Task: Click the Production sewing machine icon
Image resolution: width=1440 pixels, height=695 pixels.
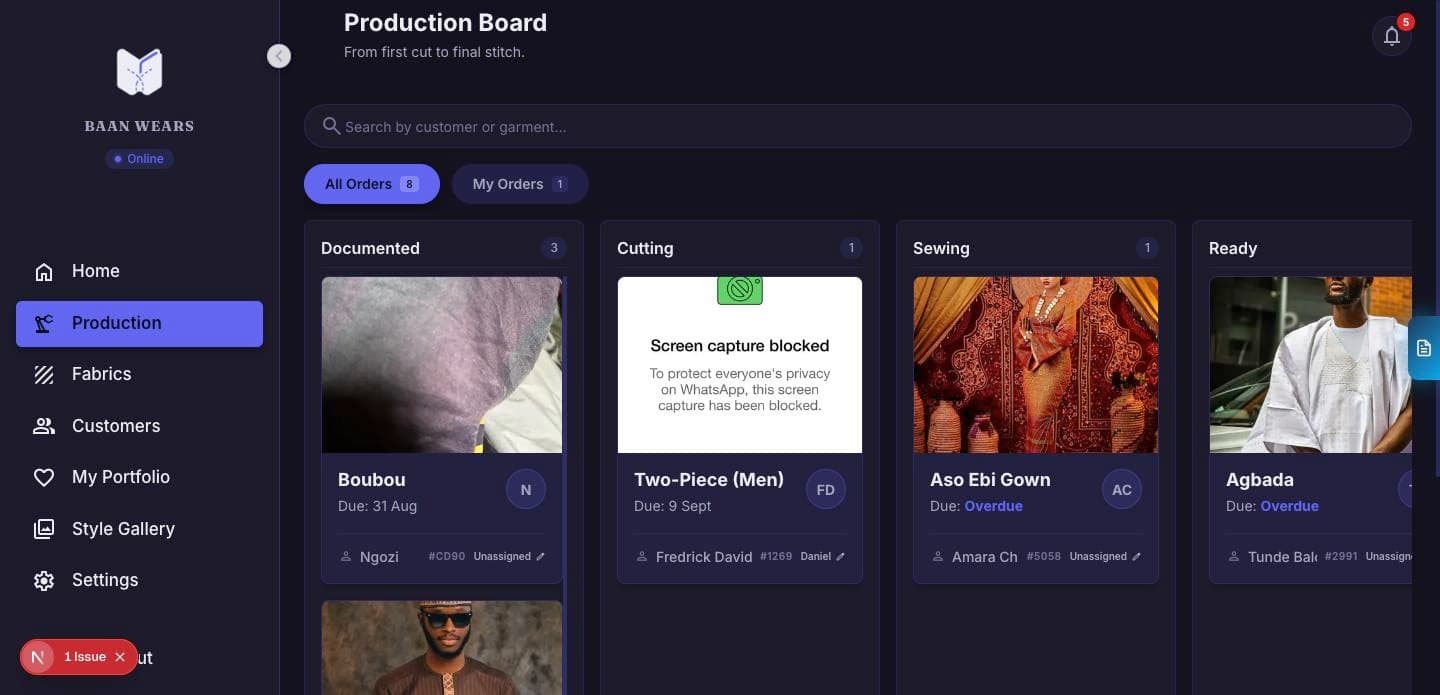Action: pyautogui.click(x=44, y=324)
